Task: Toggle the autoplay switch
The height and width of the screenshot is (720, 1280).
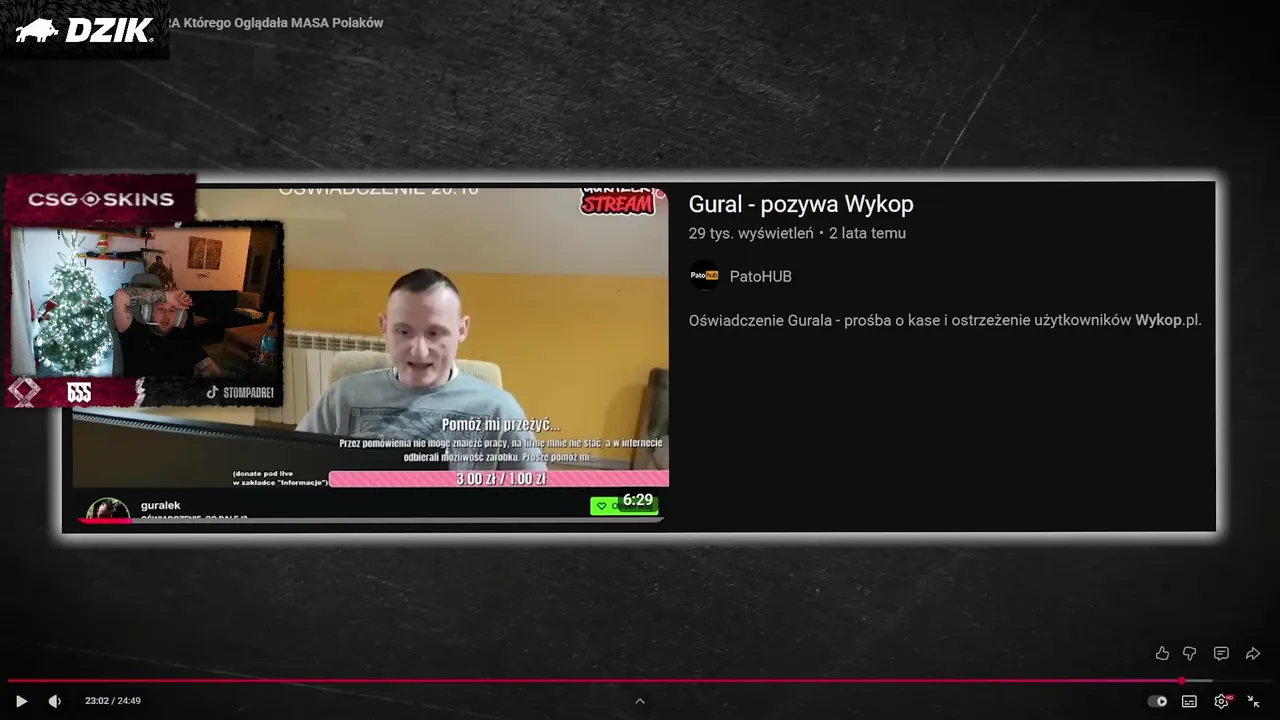Action: pos(1157,701)
